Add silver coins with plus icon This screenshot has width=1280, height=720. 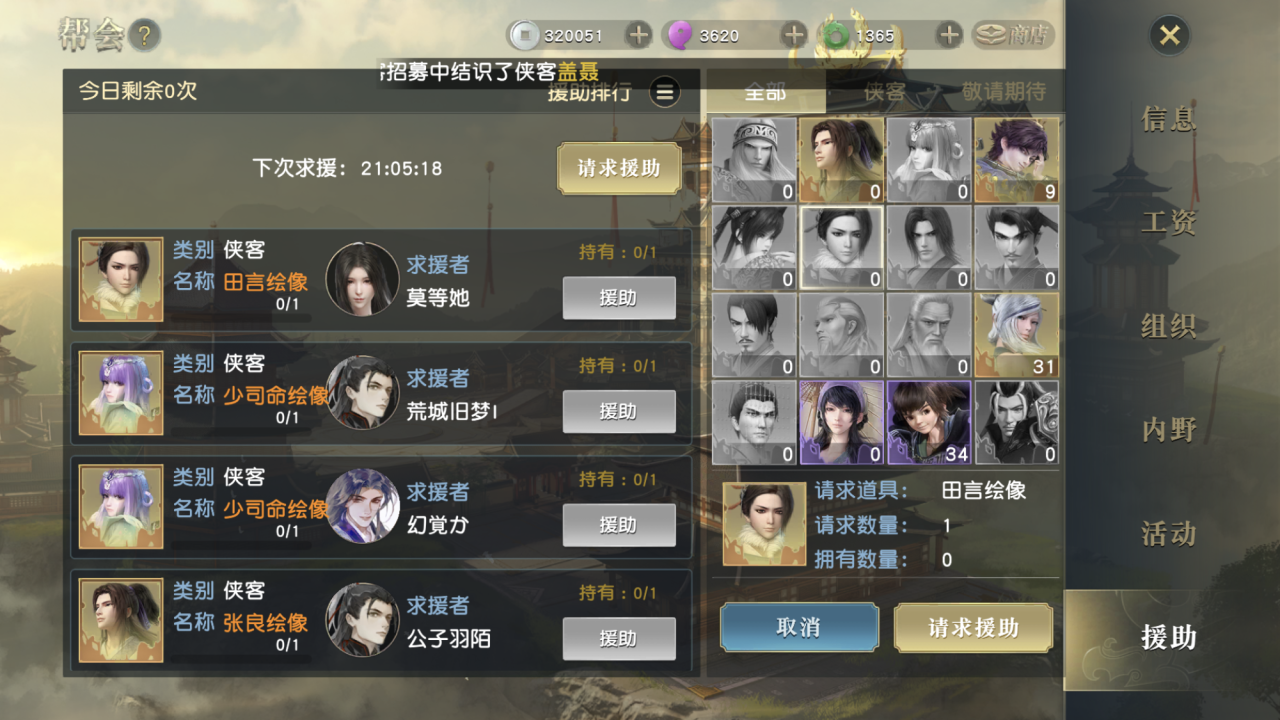click(x=638, y=35)
